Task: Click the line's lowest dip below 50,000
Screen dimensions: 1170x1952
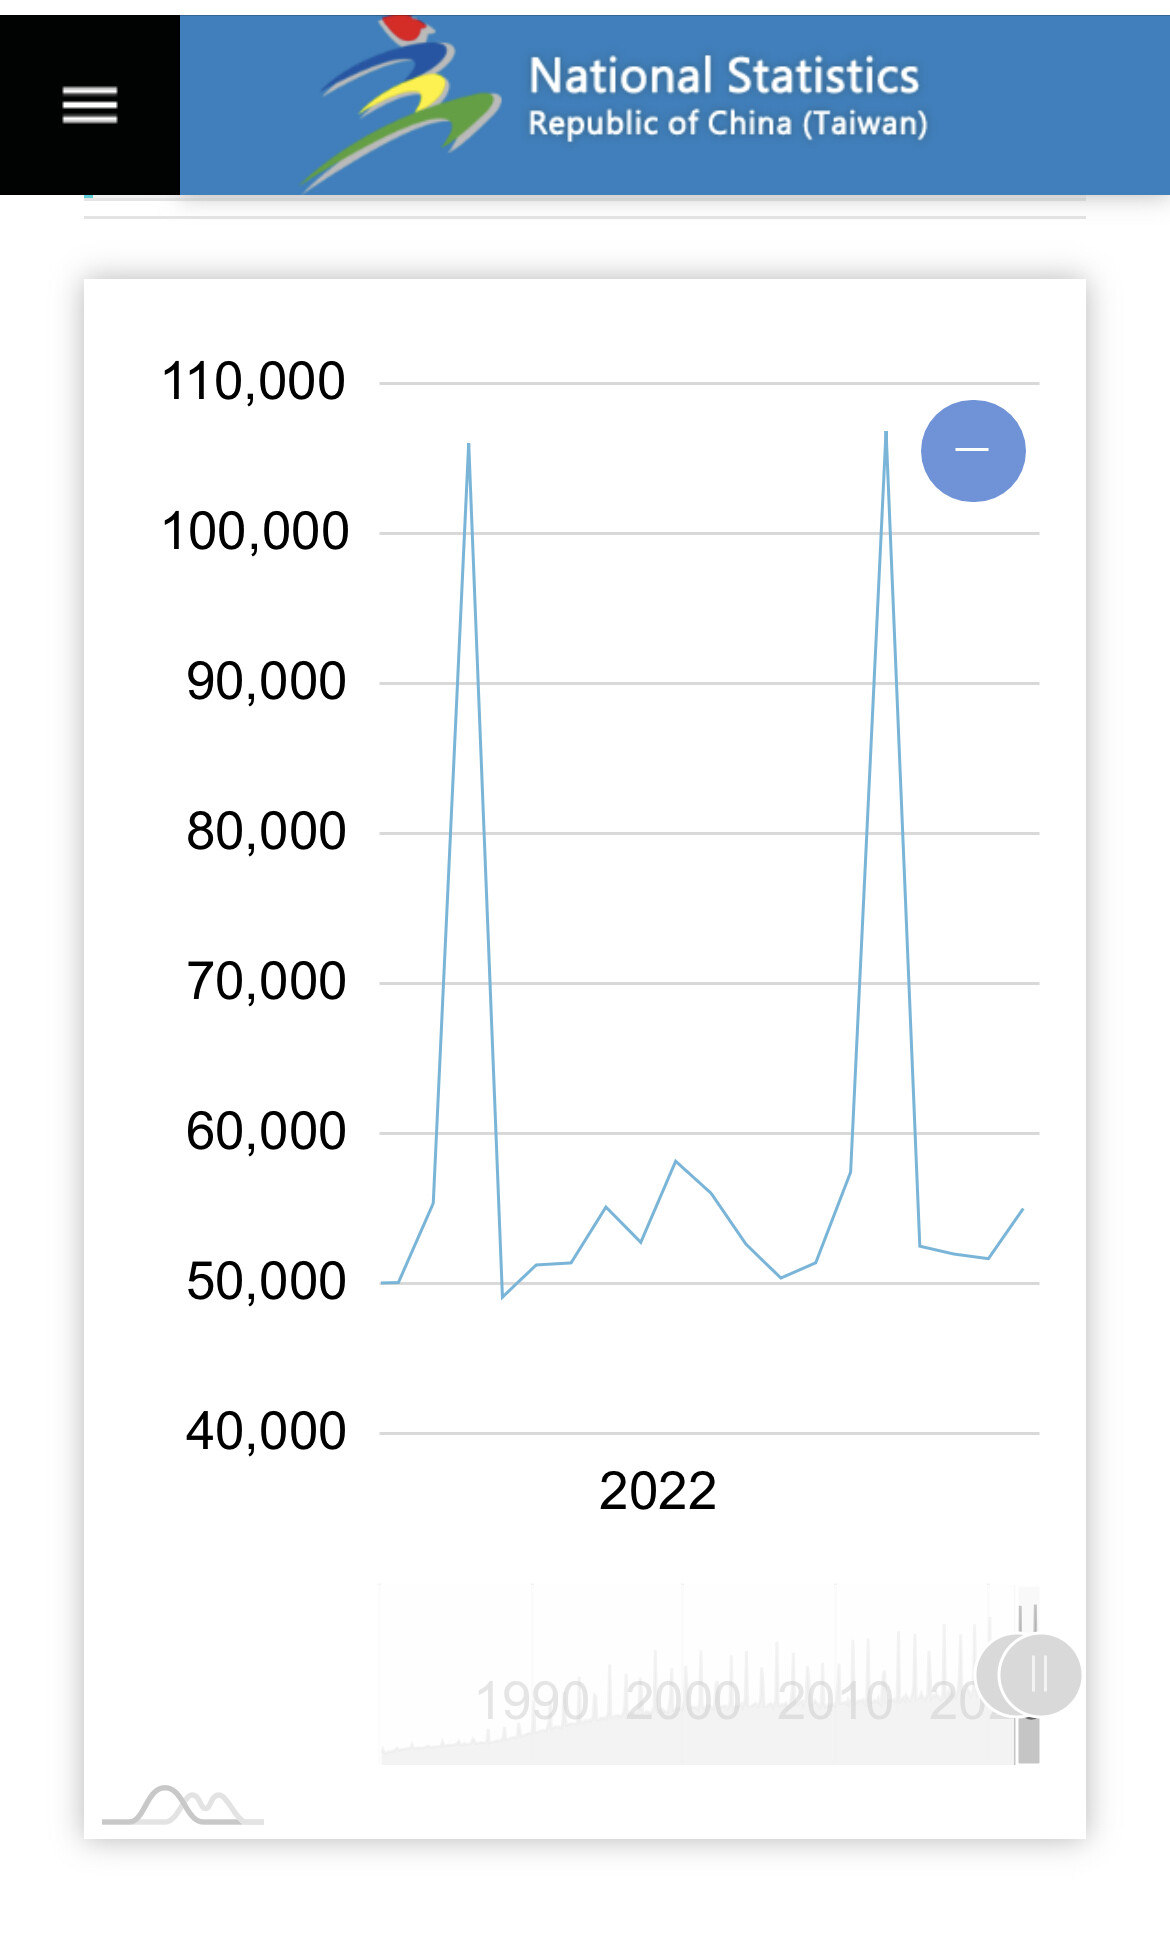Action: click(x=503, y=1296)
